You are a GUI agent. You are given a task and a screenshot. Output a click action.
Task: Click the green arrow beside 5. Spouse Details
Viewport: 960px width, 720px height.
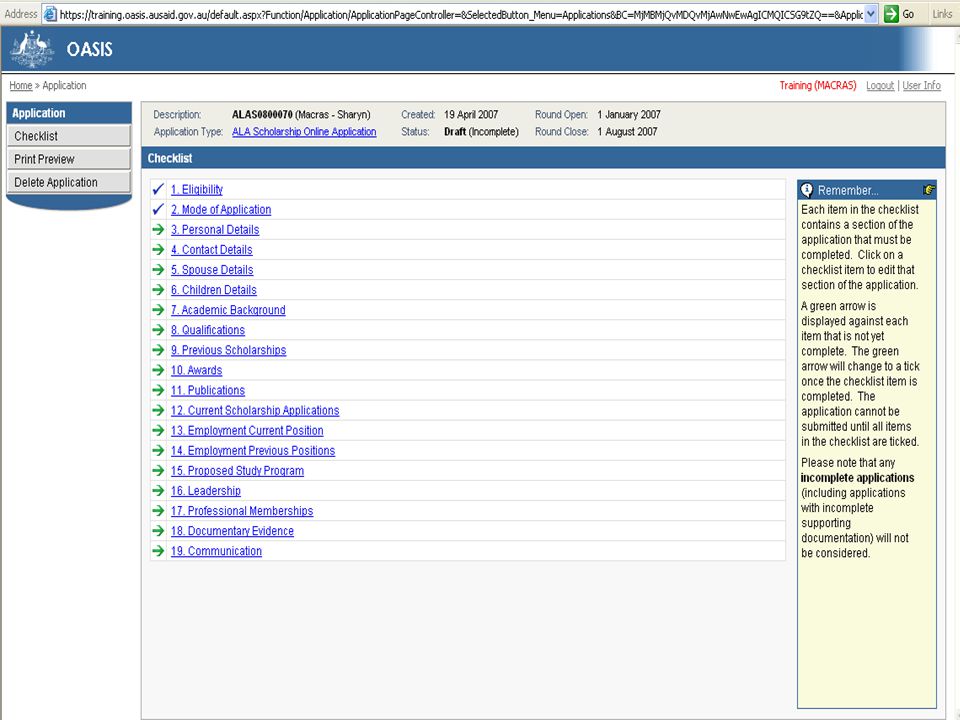[158, 269]
